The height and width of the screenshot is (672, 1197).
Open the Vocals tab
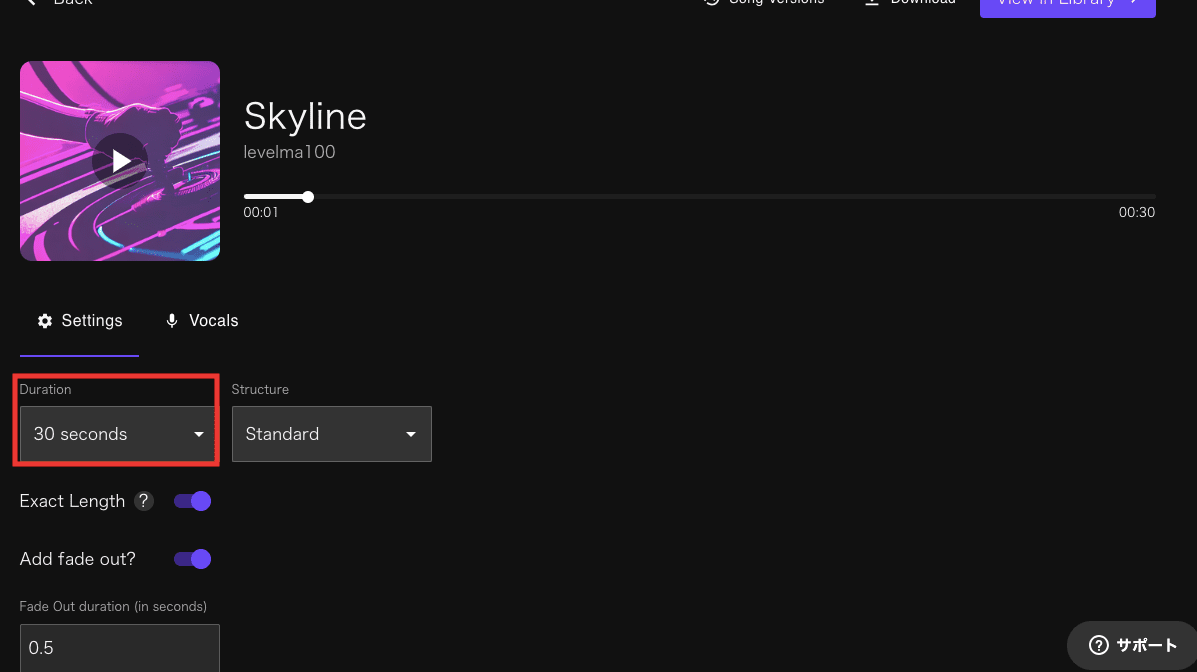pos(201,321)
